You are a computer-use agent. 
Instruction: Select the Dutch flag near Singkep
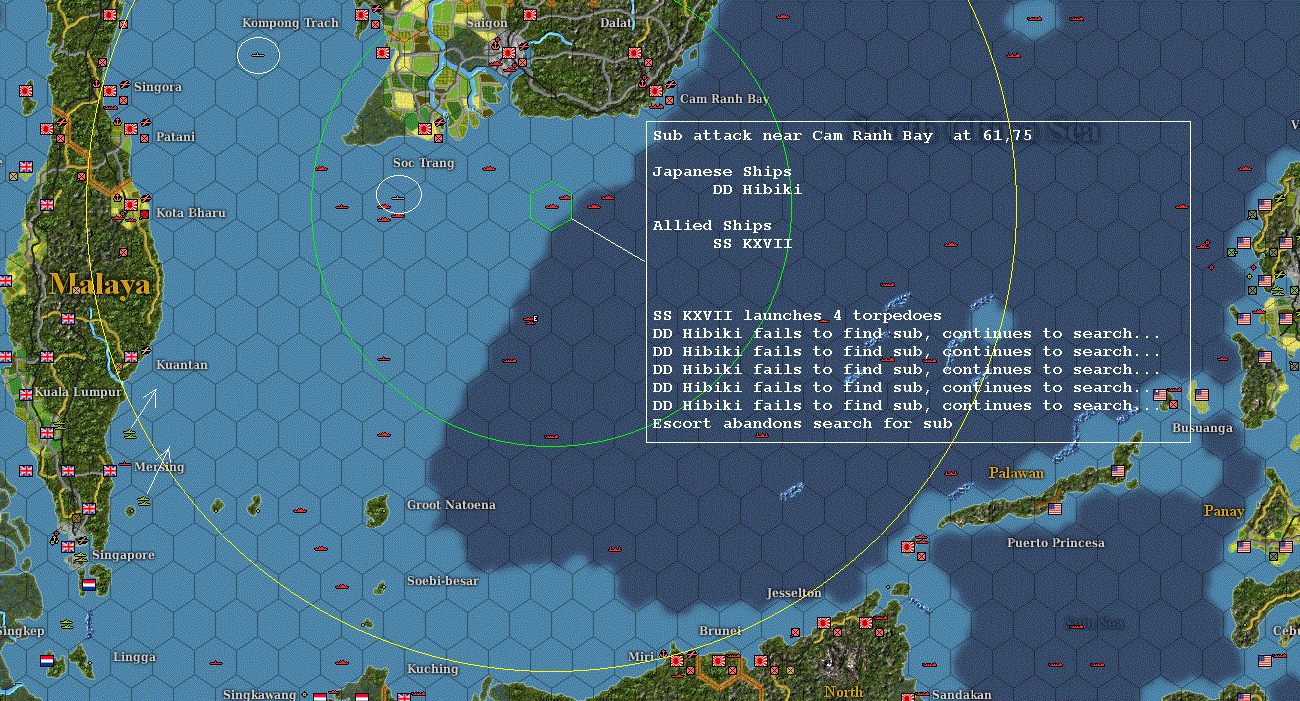tap(47, 661)
